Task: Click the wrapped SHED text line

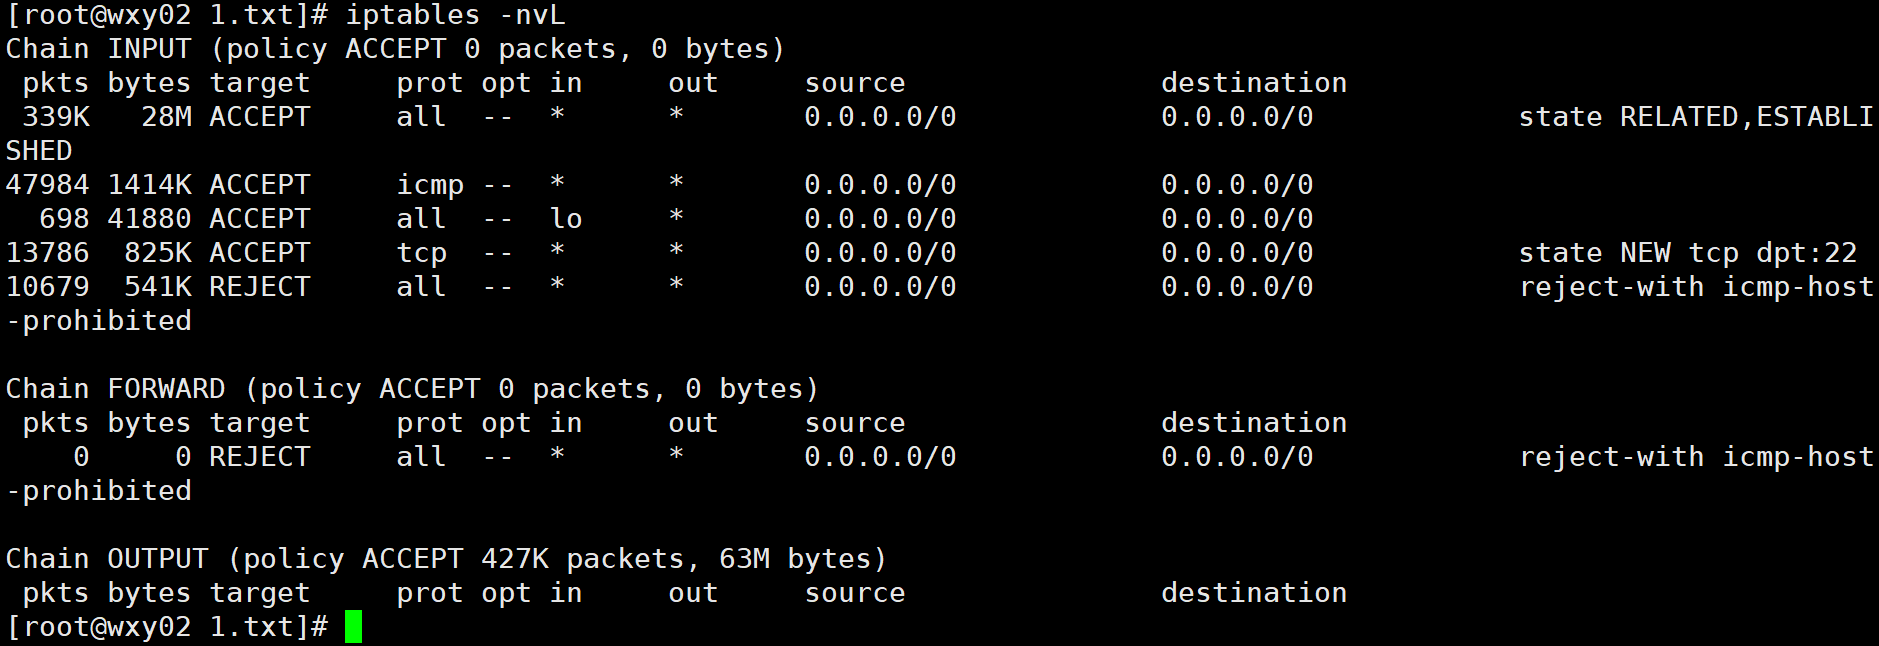Action: pyautogui.click(x=39, y=151)
